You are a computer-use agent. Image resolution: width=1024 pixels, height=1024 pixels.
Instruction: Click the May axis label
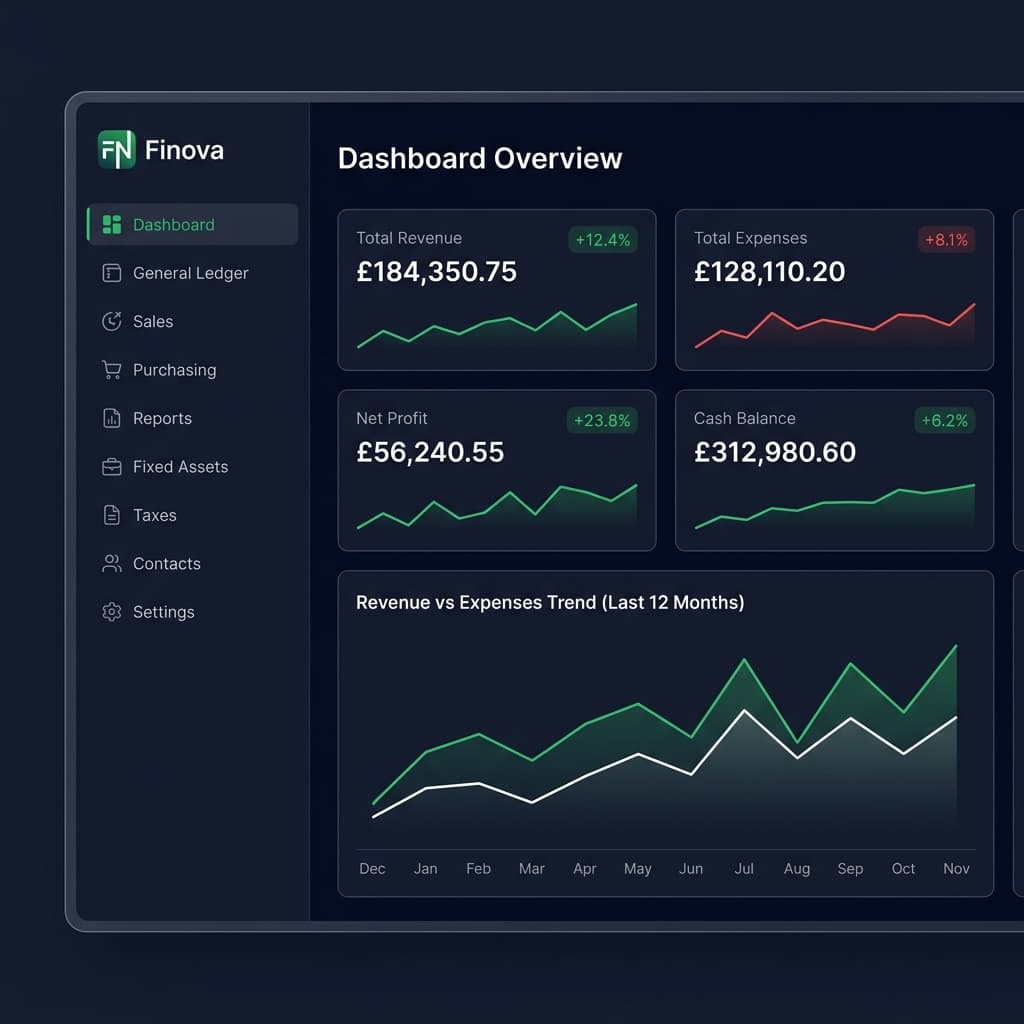637,869
